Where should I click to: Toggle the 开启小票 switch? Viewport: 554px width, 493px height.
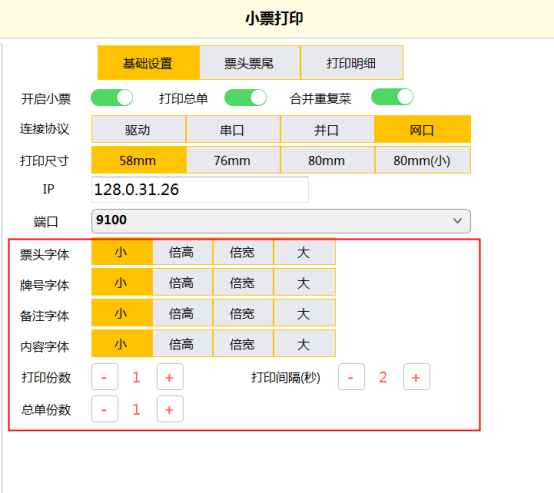[112, 98]
